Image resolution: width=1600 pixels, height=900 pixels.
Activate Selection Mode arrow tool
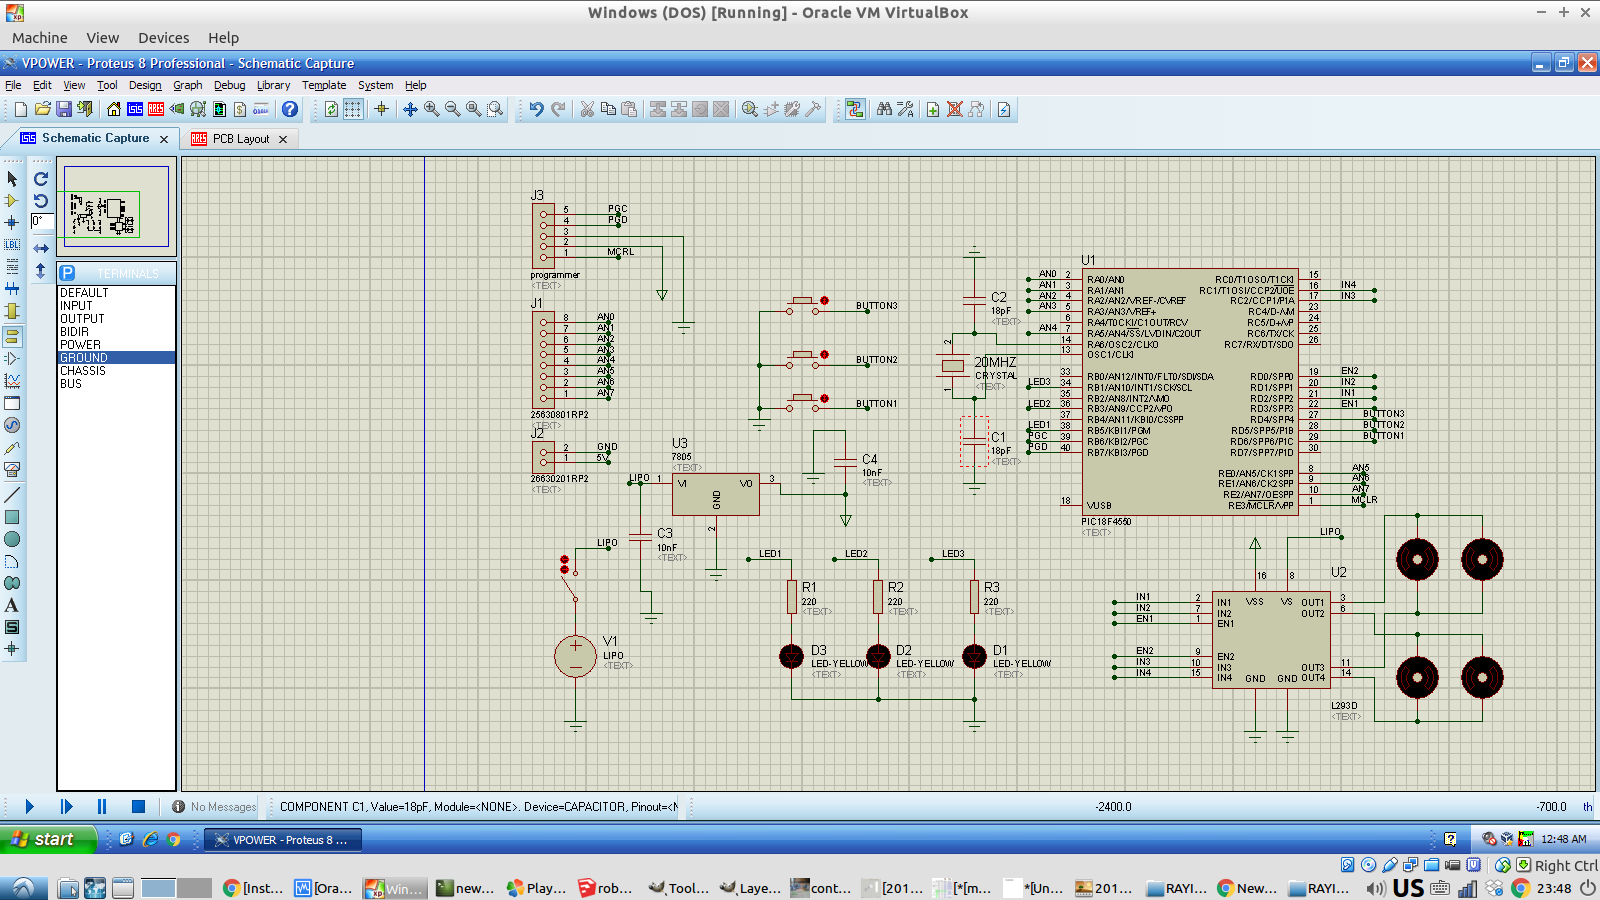pos(12,179)
